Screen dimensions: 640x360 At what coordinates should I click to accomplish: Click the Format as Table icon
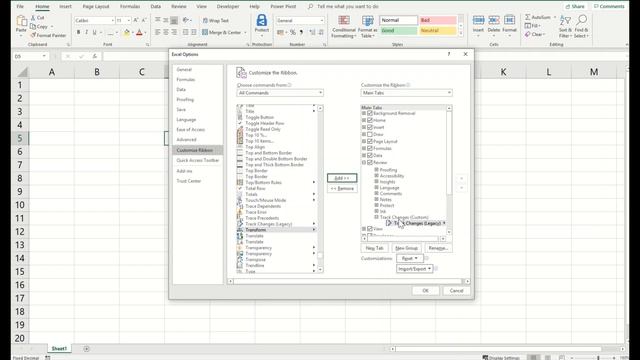367,21
